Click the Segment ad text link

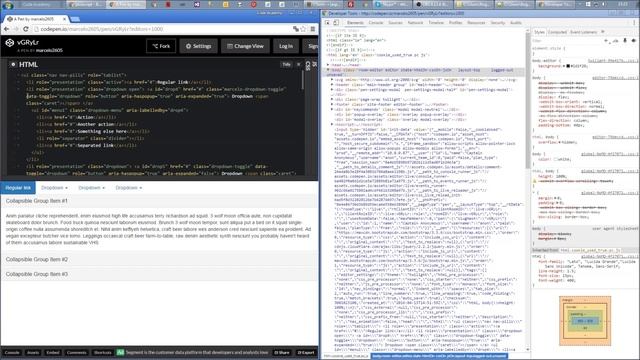click(x=197, y=352)
